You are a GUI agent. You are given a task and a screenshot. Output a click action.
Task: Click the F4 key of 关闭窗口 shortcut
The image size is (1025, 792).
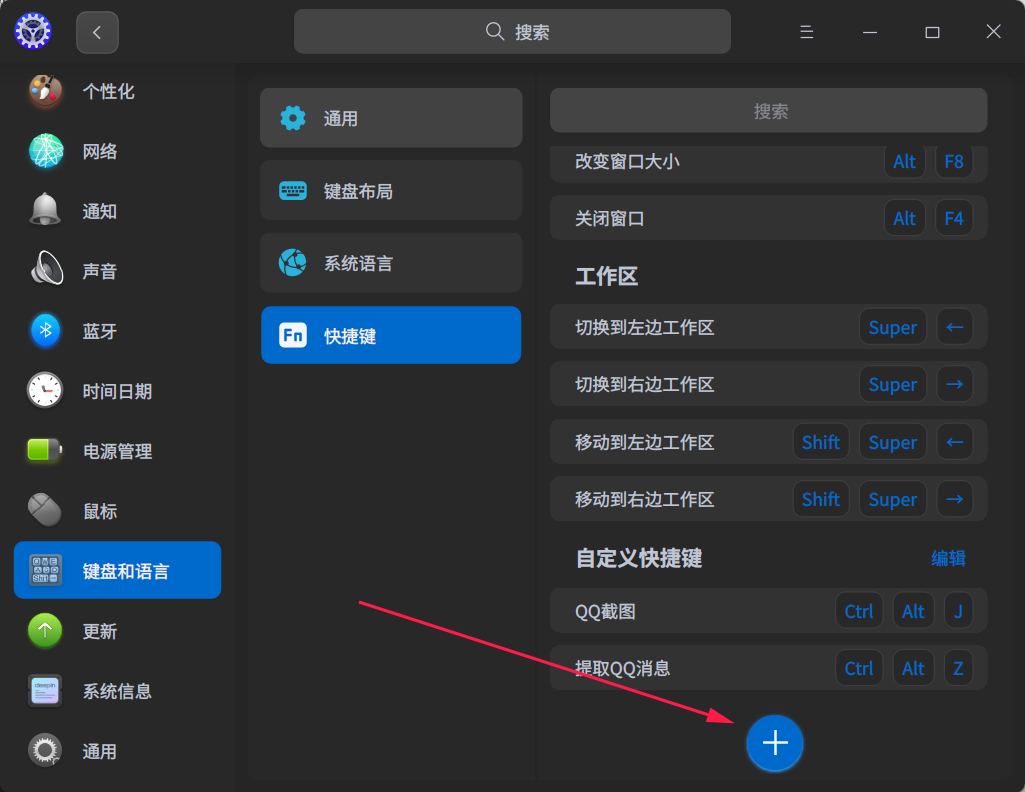(954, 218)
